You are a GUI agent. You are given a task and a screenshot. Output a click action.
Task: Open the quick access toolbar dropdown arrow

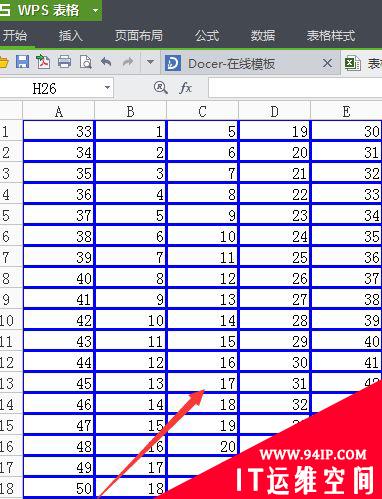coord(150,62)
